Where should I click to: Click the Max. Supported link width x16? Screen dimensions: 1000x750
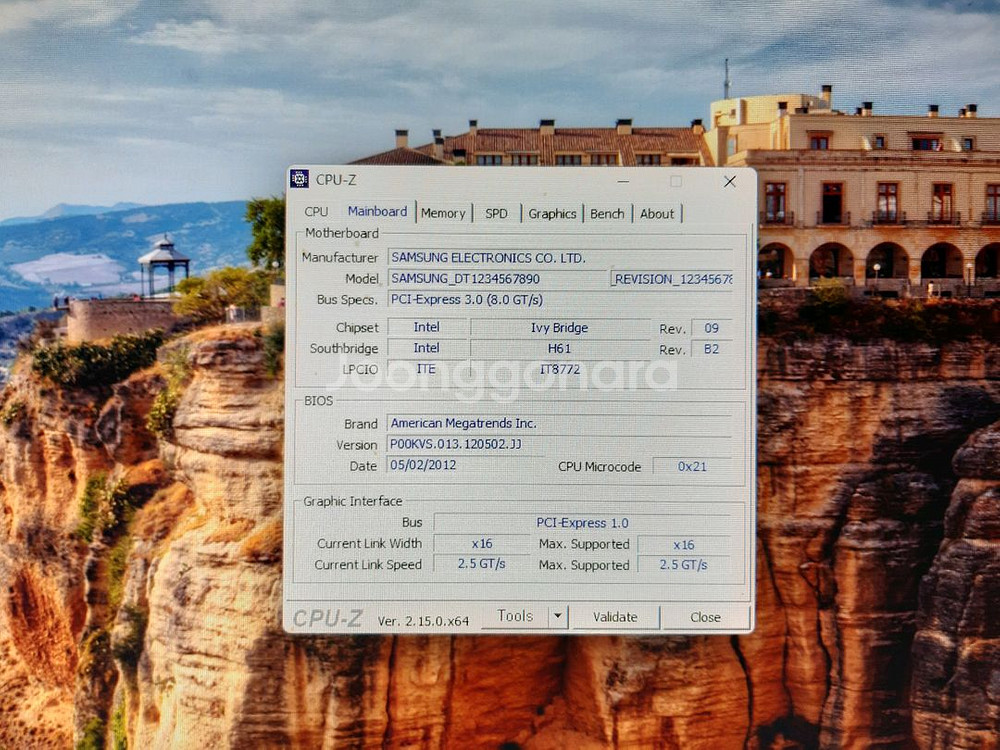pyautogui.click(x=684, y=544)
